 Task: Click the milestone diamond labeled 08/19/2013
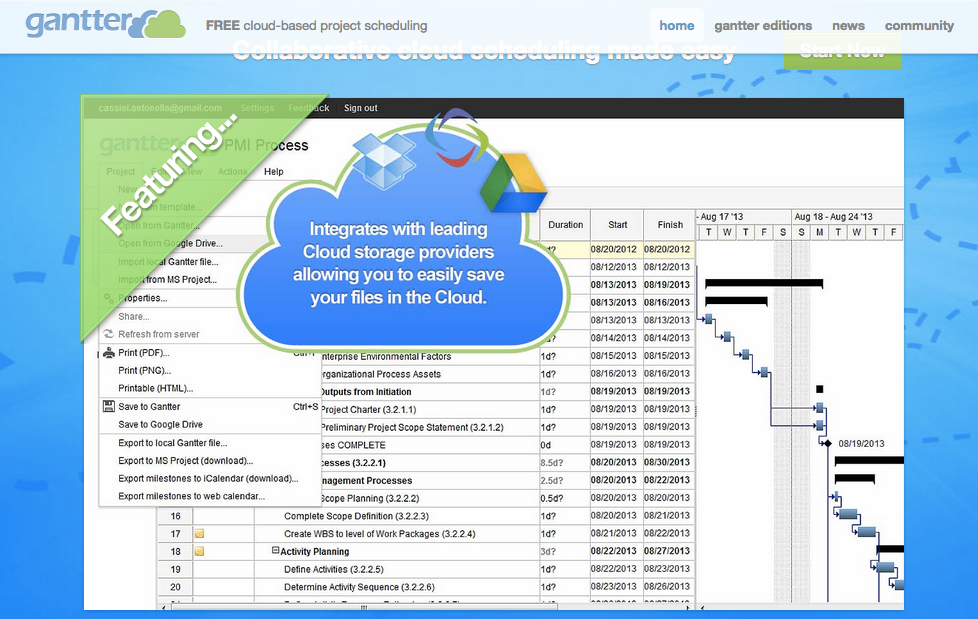pos(827,444)
